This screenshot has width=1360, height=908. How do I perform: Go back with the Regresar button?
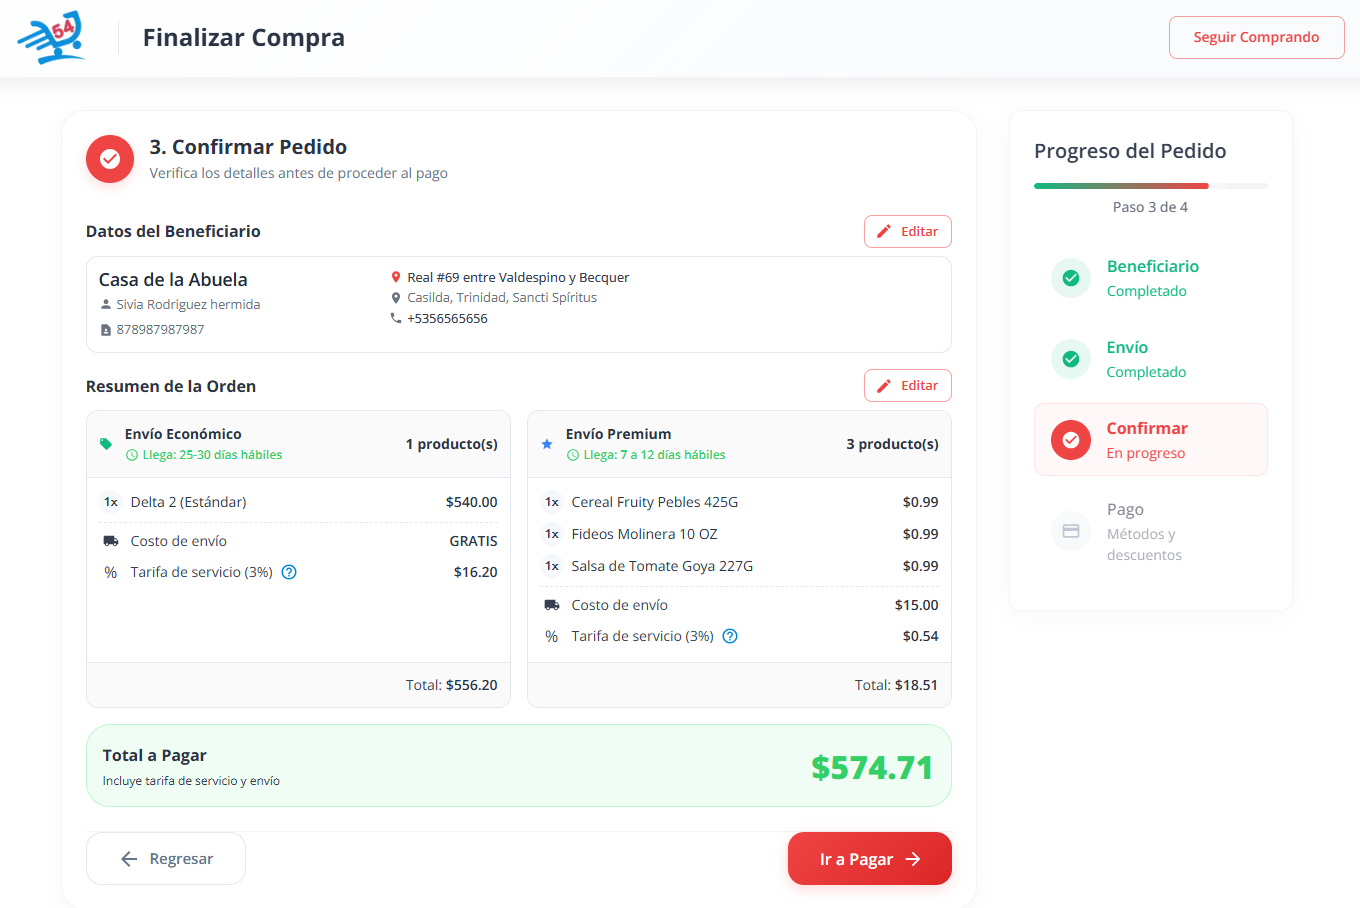pos(166,859)
